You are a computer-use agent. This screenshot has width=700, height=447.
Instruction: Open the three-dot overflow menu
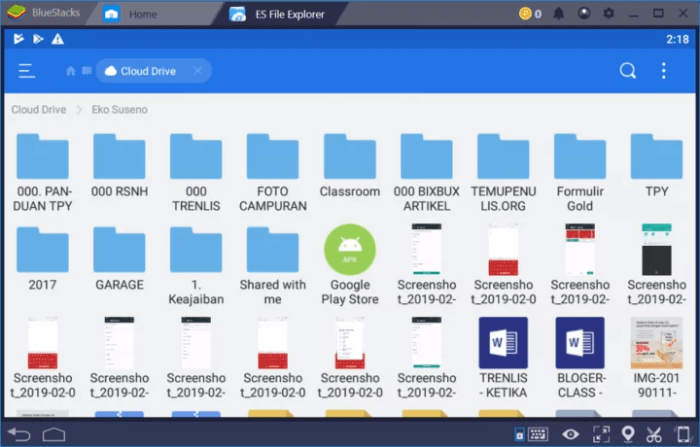pos(664,71)
